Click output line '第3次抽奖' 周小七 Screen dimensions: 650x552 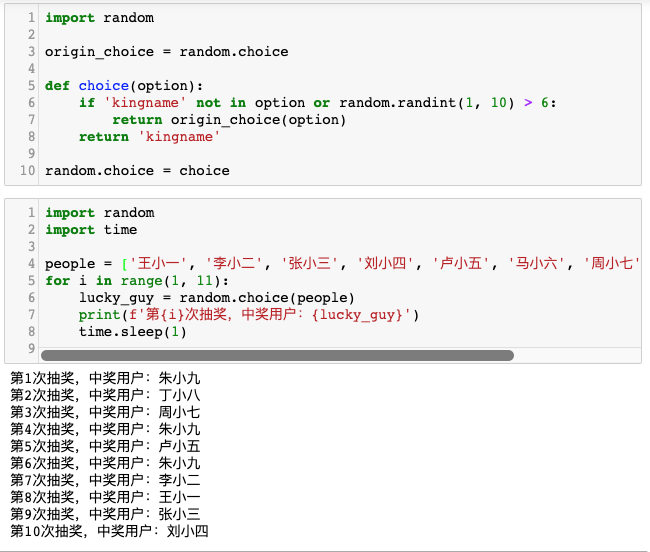(105, 412)
